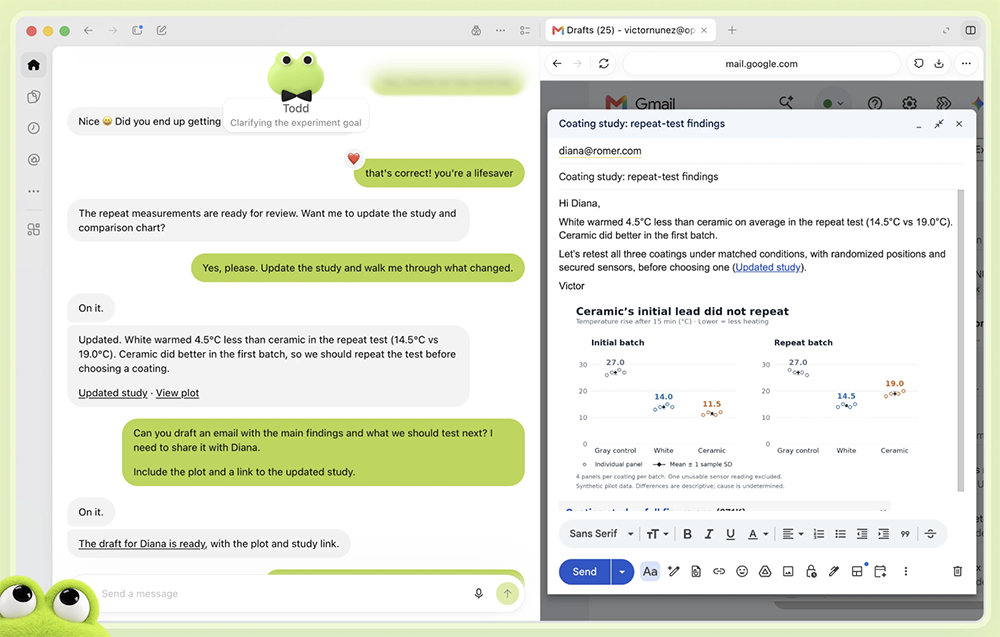Open the new chat compose pencil icon
Viewport: 1000px width, 637px height.
161,30
